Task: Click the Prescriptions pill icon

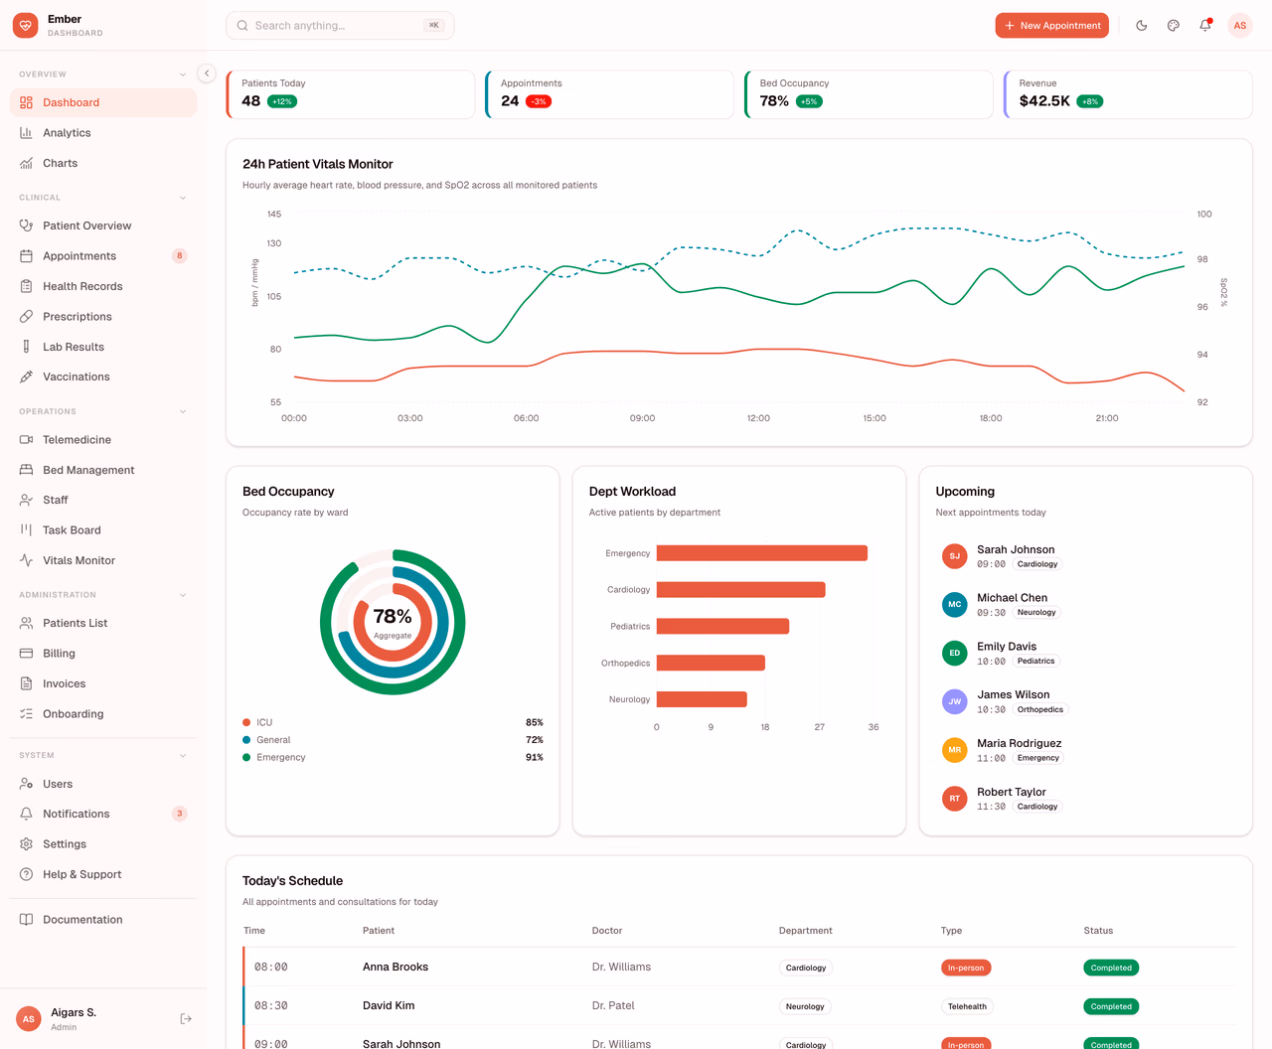Action: click(26, 316)
